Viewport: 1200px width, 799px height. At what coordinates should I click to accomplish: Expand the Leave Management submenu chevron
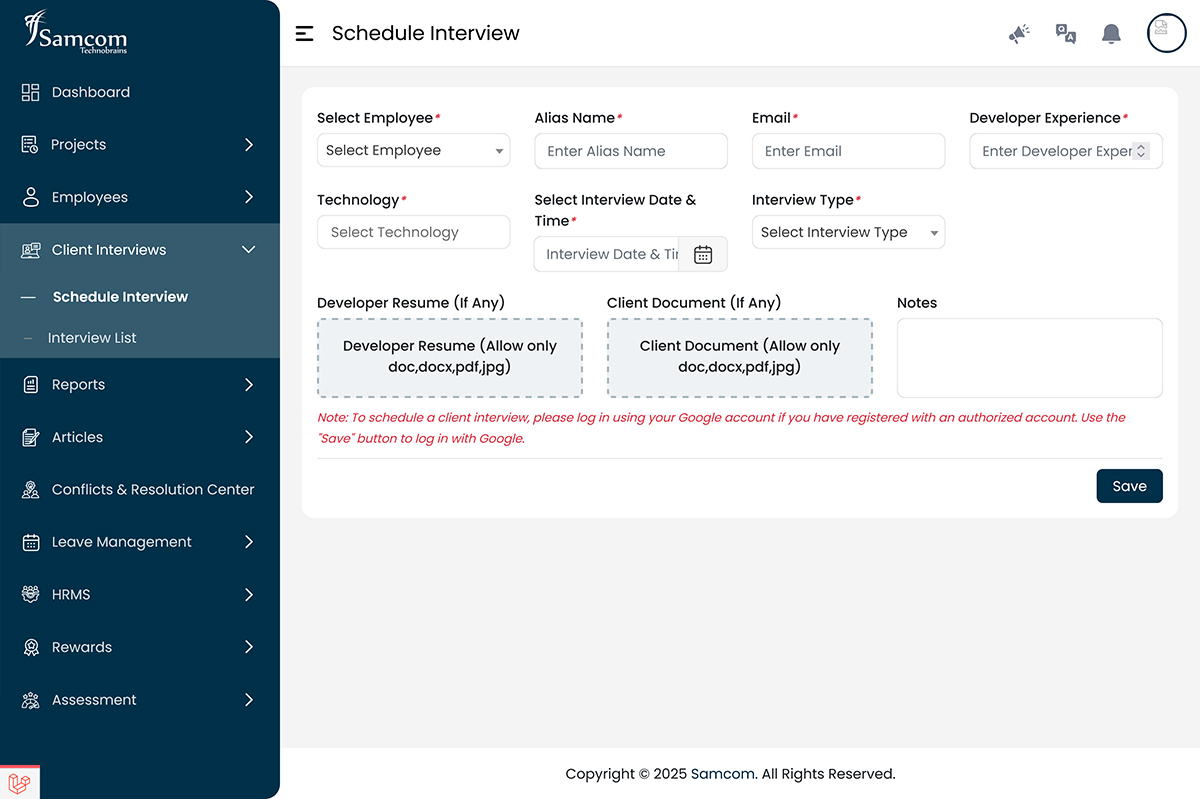[249, 542]
